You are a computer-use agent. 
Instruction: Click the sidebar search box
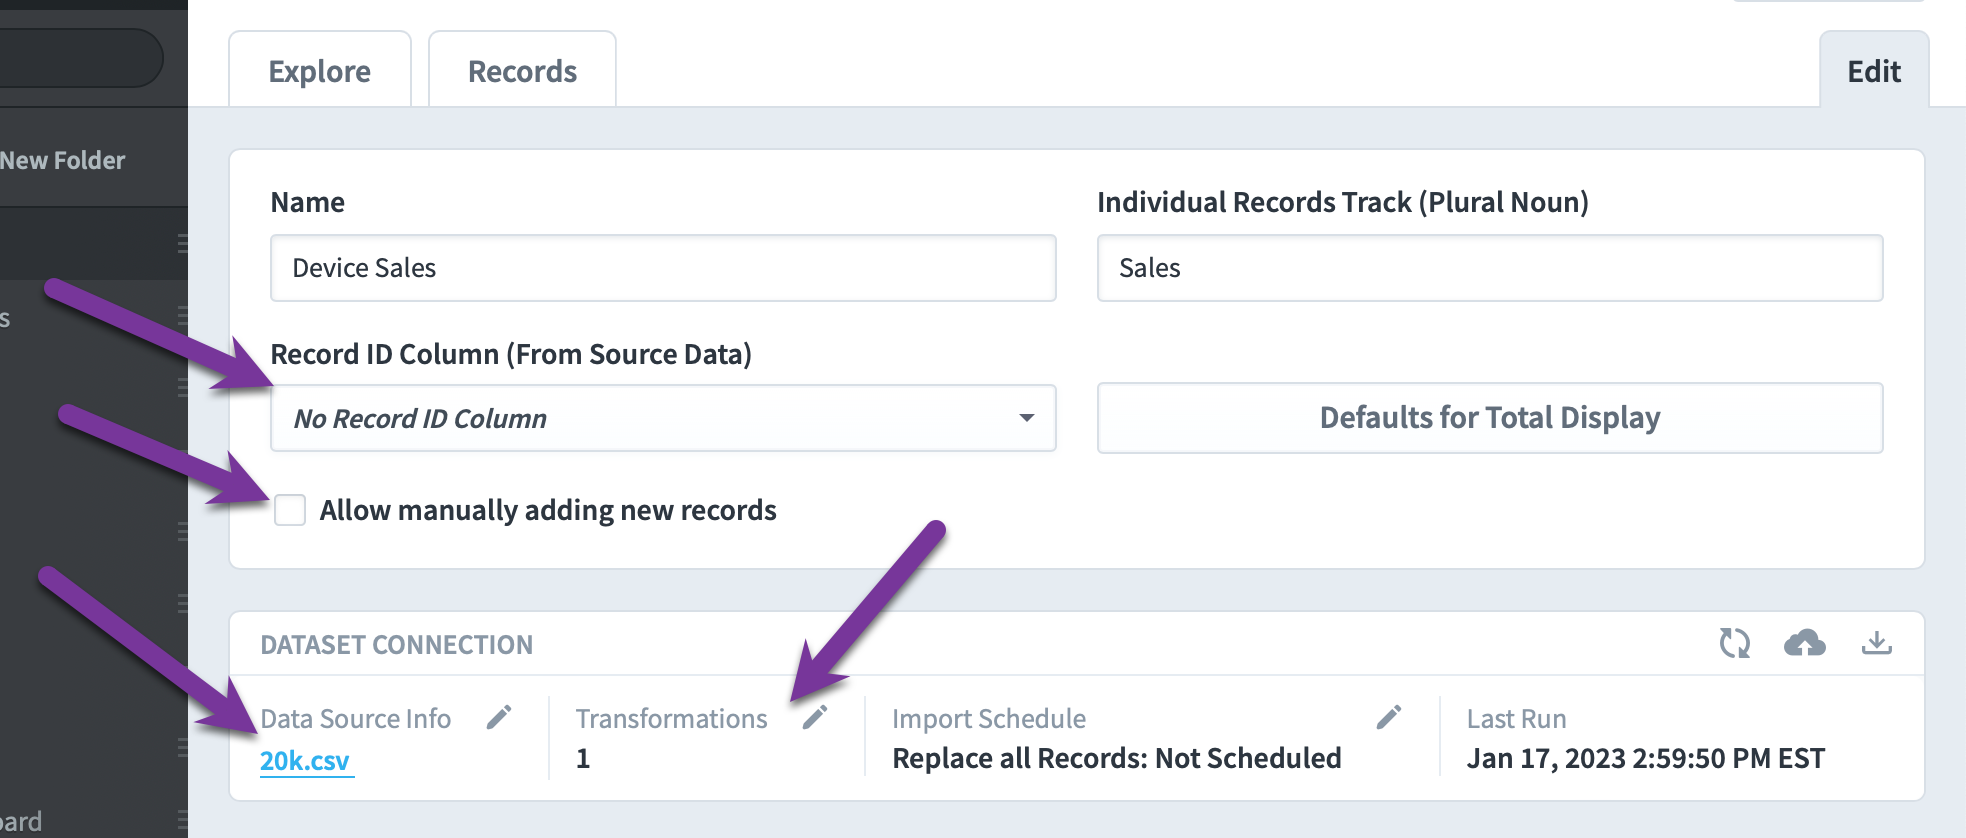80,58
